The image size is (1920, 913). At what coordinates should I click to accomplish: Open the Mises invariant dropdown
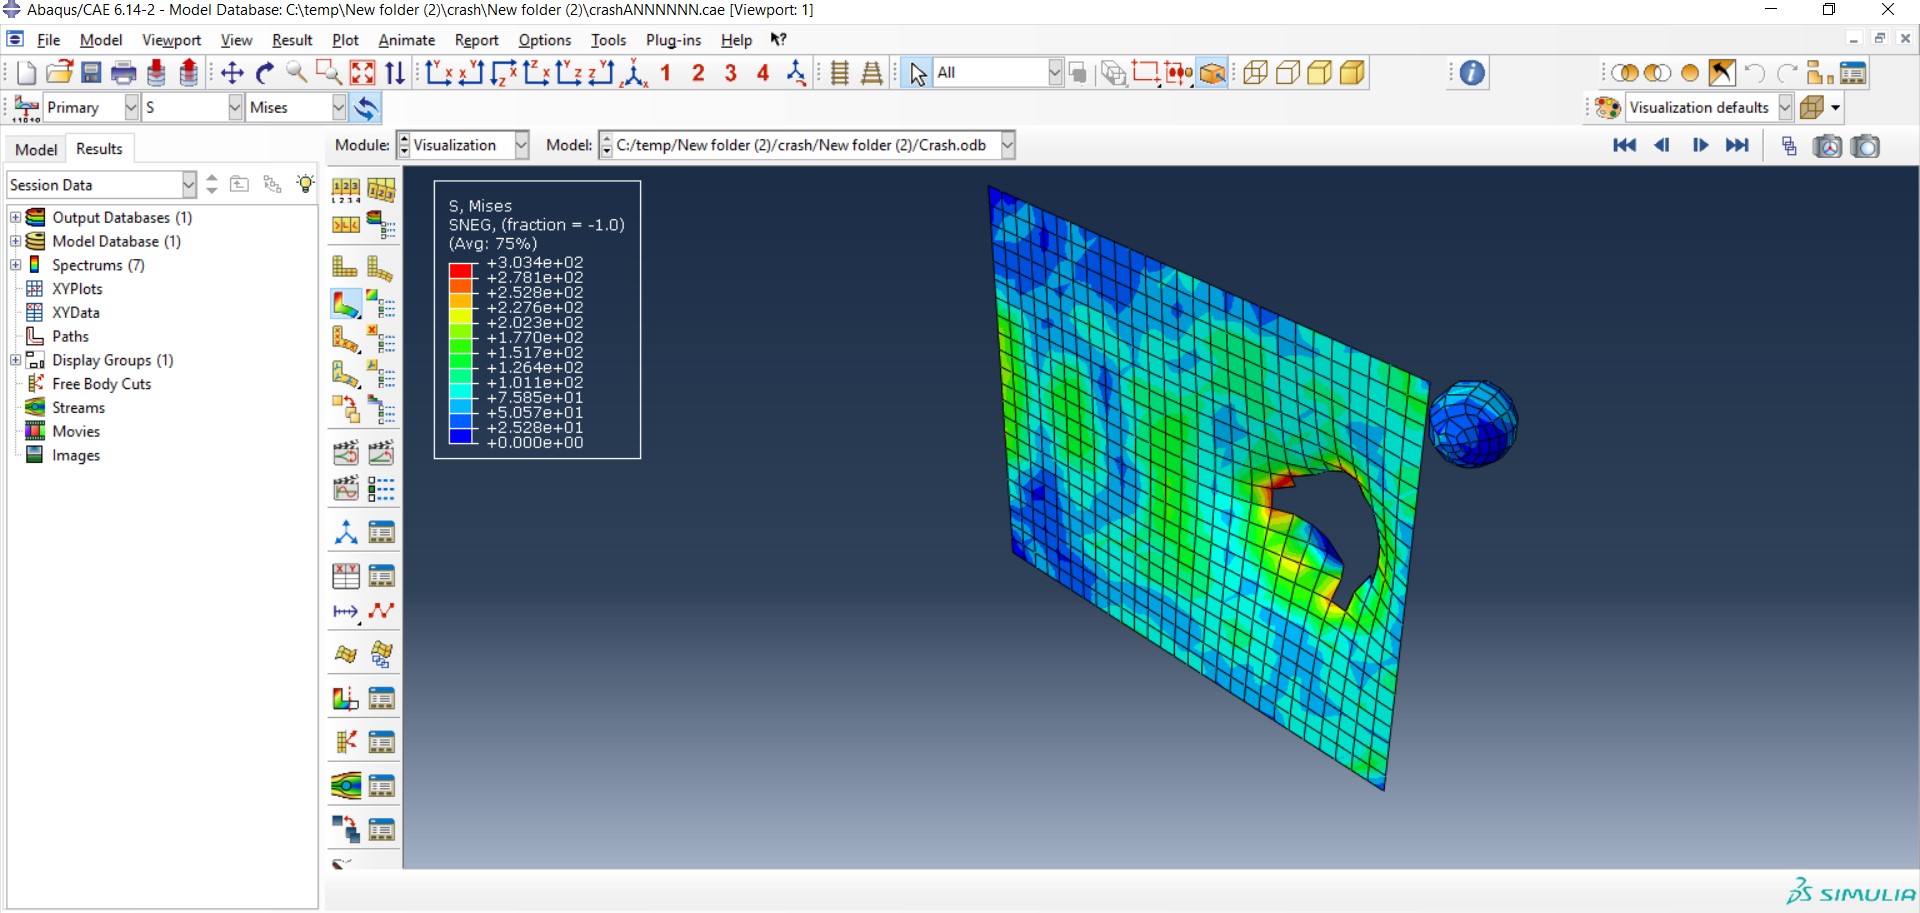[x=338, y=108]
